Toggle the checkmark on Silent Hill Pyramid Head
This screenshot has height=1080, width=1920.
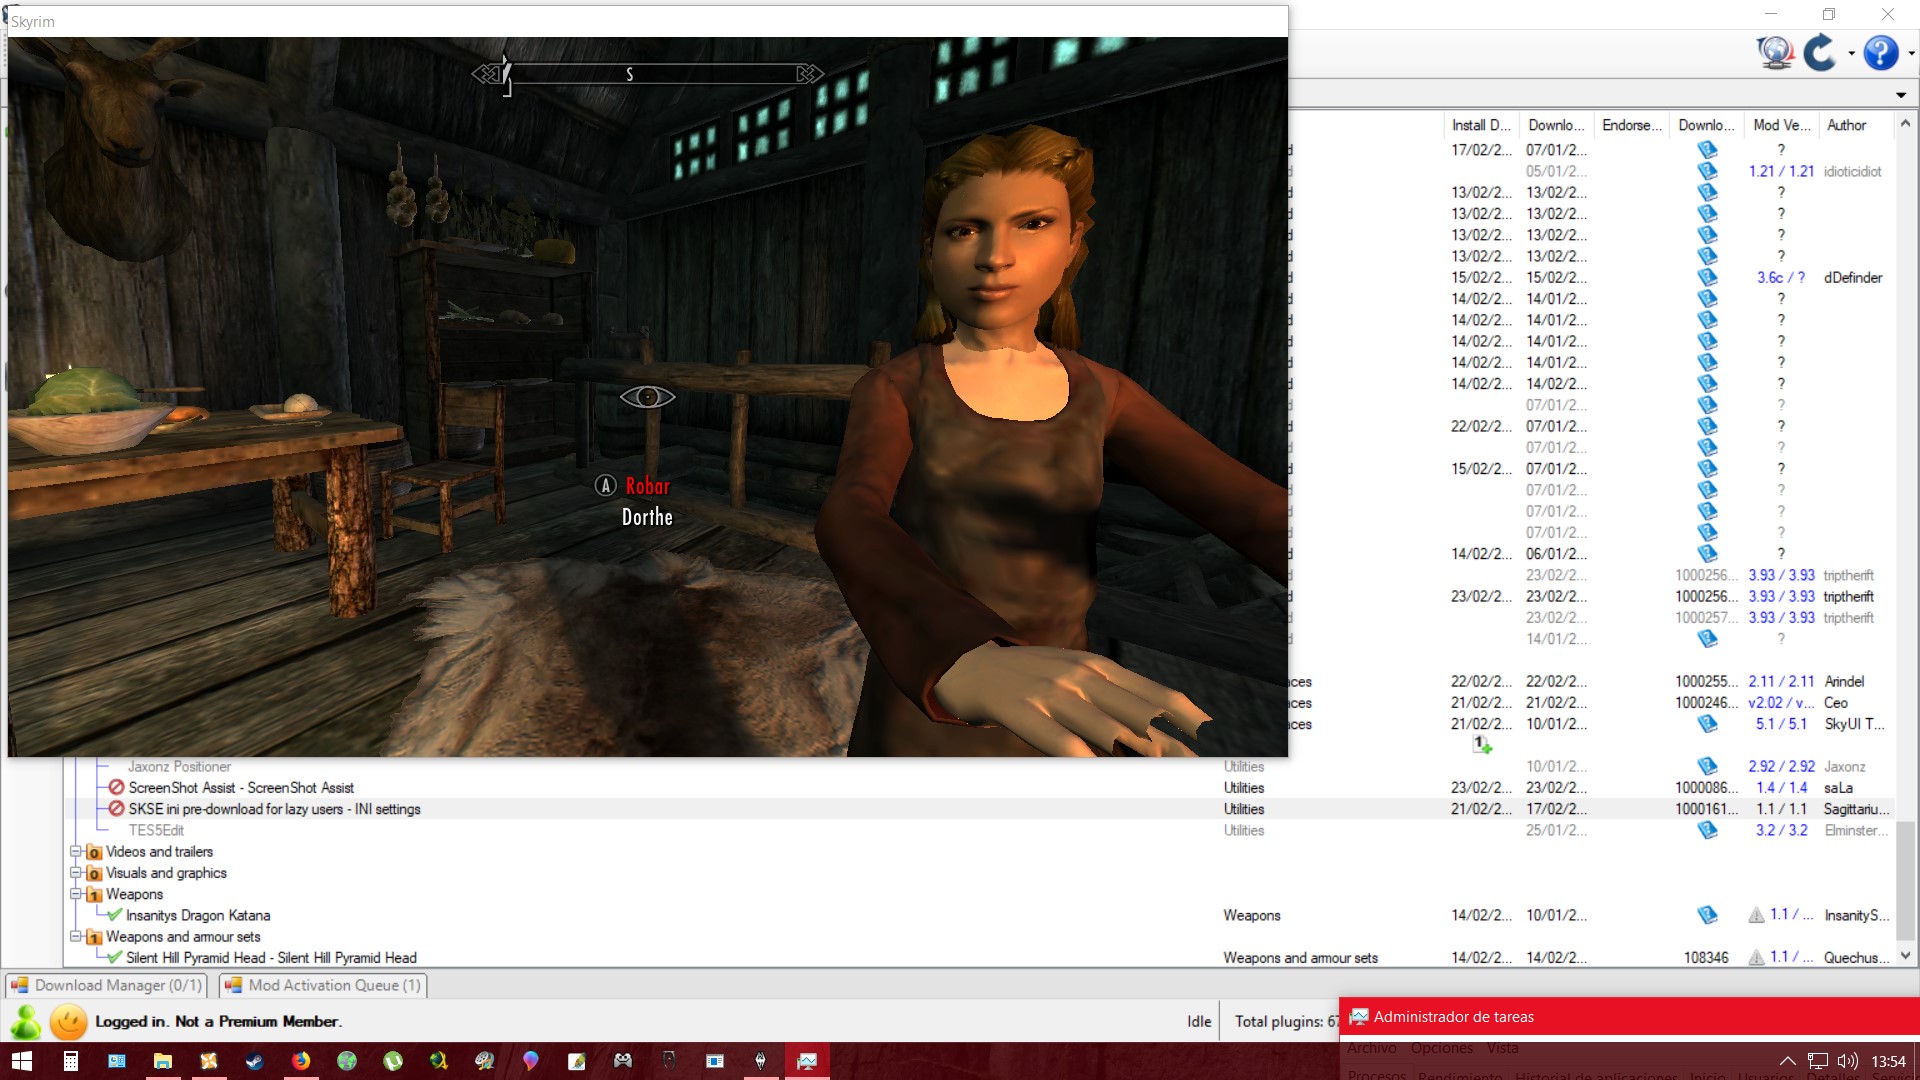(x=115, y=957)
